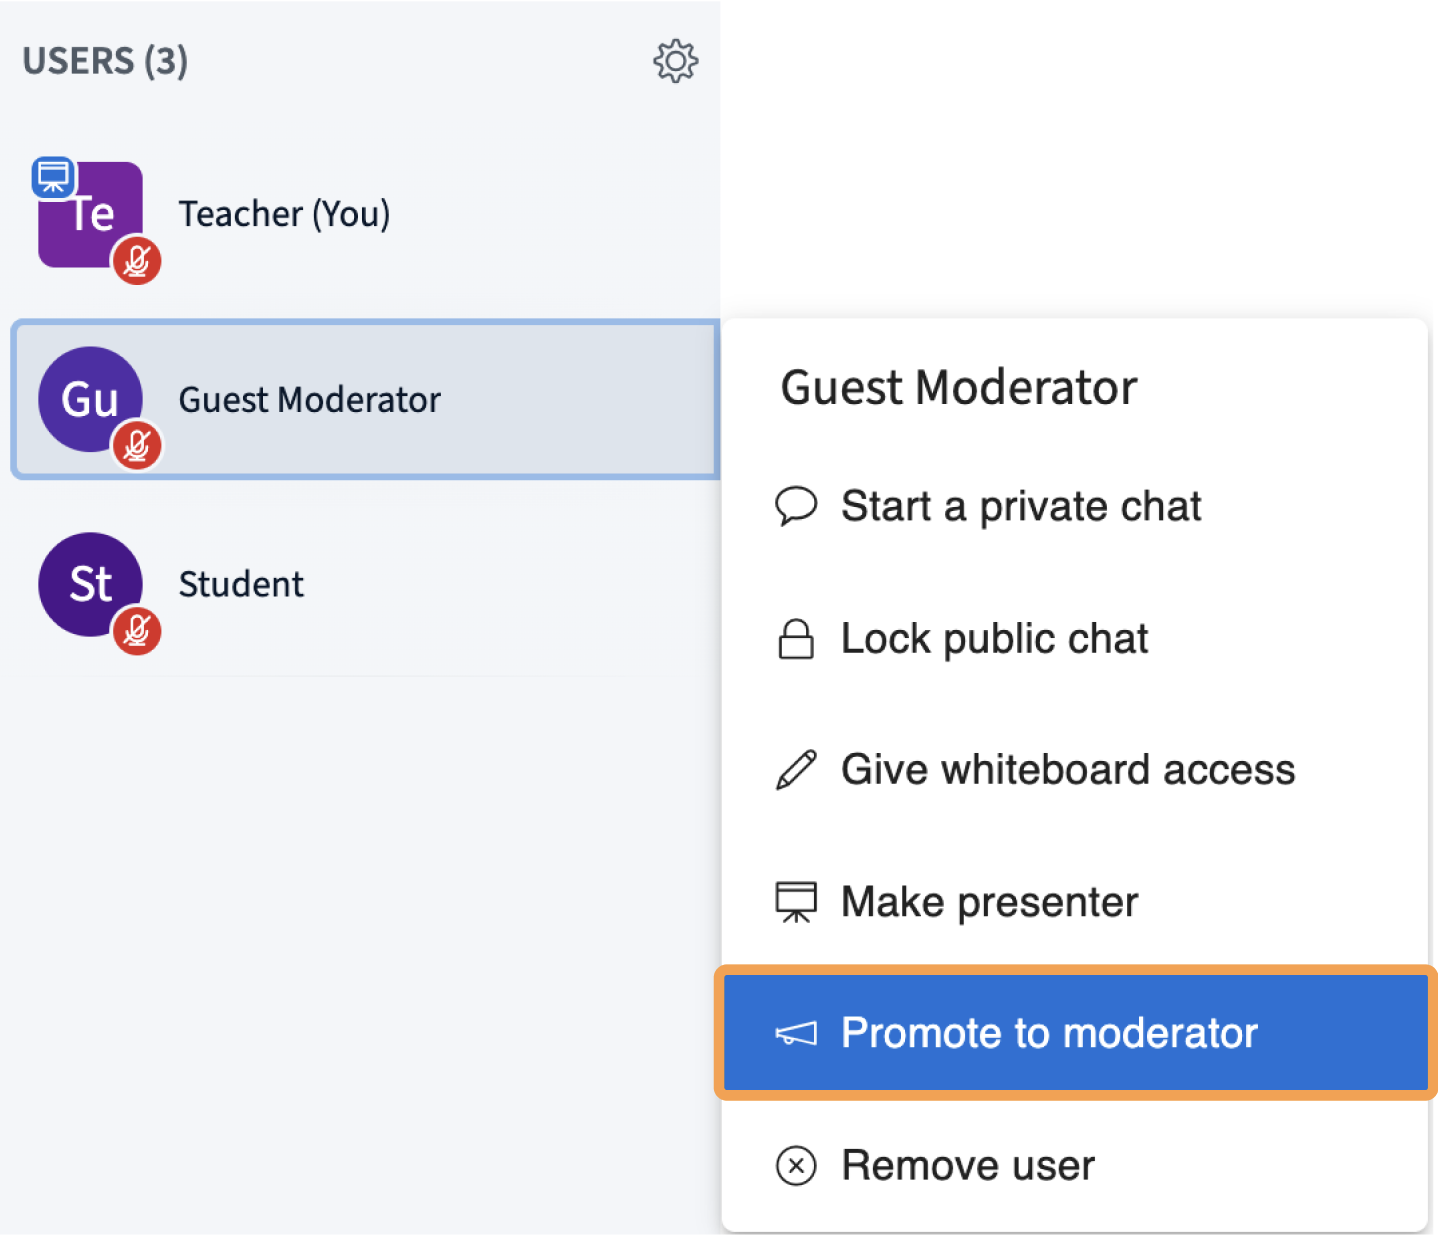Click Teacher's muted microphone indicator
The image size is (1438, 1236).
(x=137, y=261)
